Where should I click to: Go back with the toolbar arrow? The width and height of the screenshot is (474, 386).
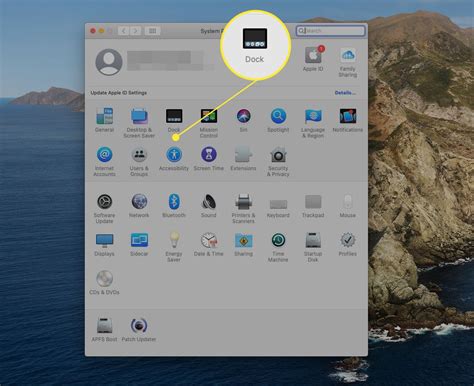[x=124, y=31]
